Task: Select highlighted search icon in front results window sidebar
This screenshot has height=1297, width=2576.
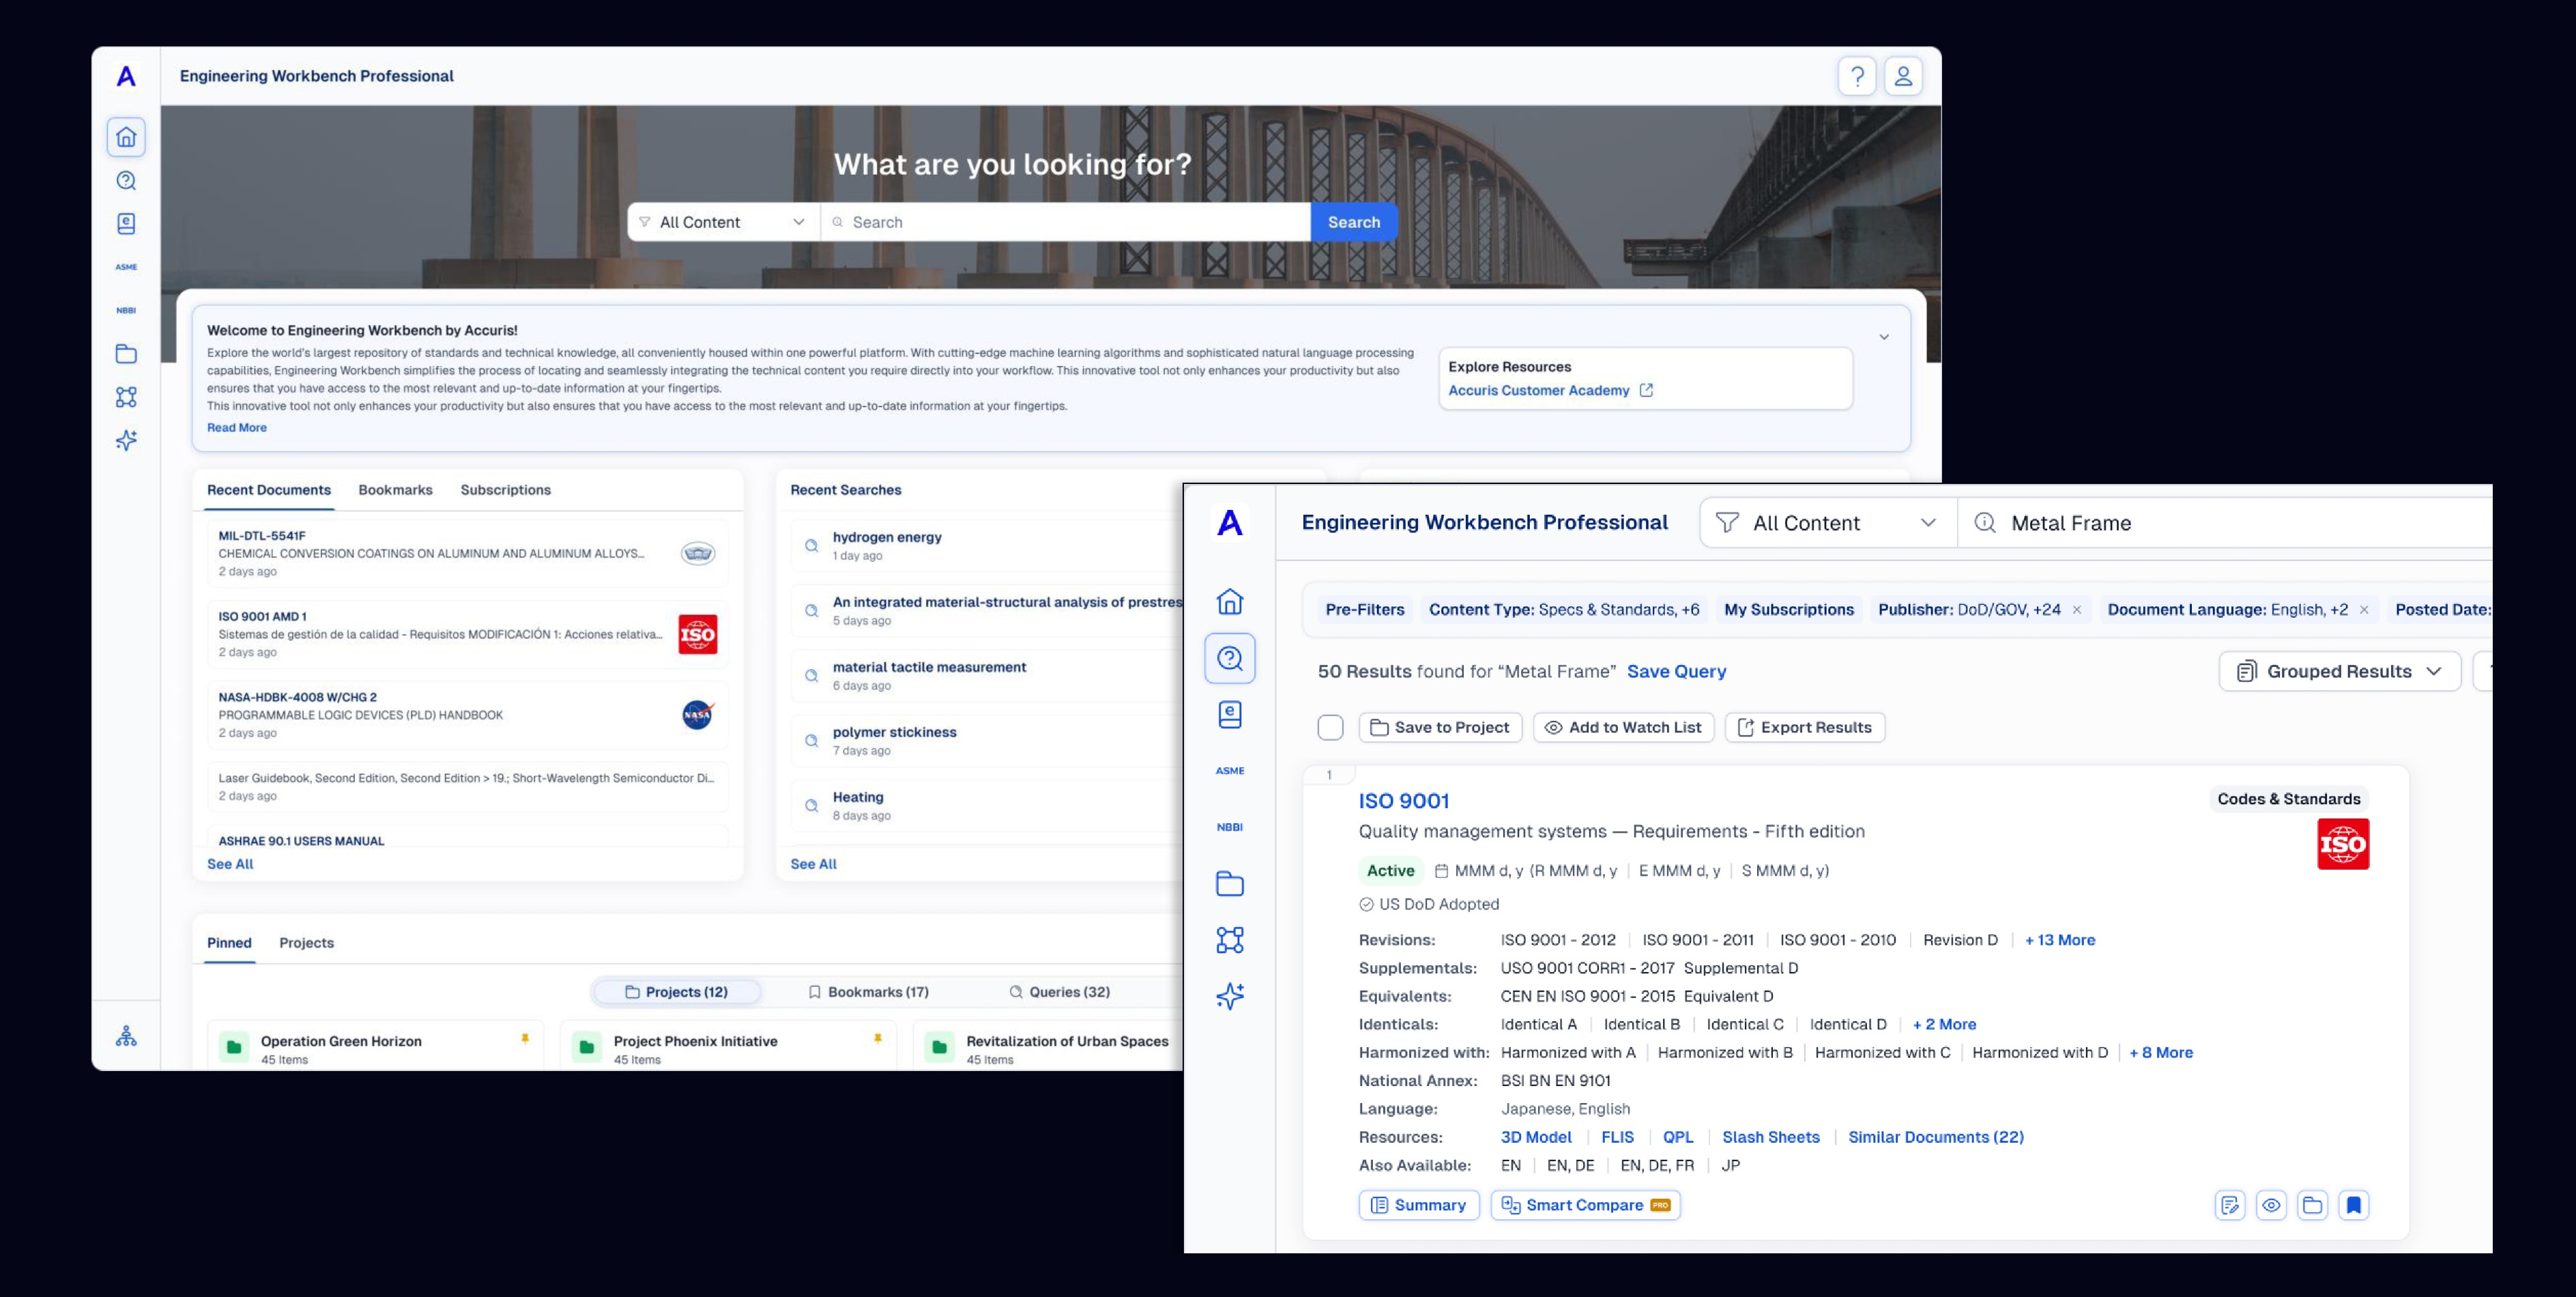Action: pyautogui.click(x=1230, y=658)
